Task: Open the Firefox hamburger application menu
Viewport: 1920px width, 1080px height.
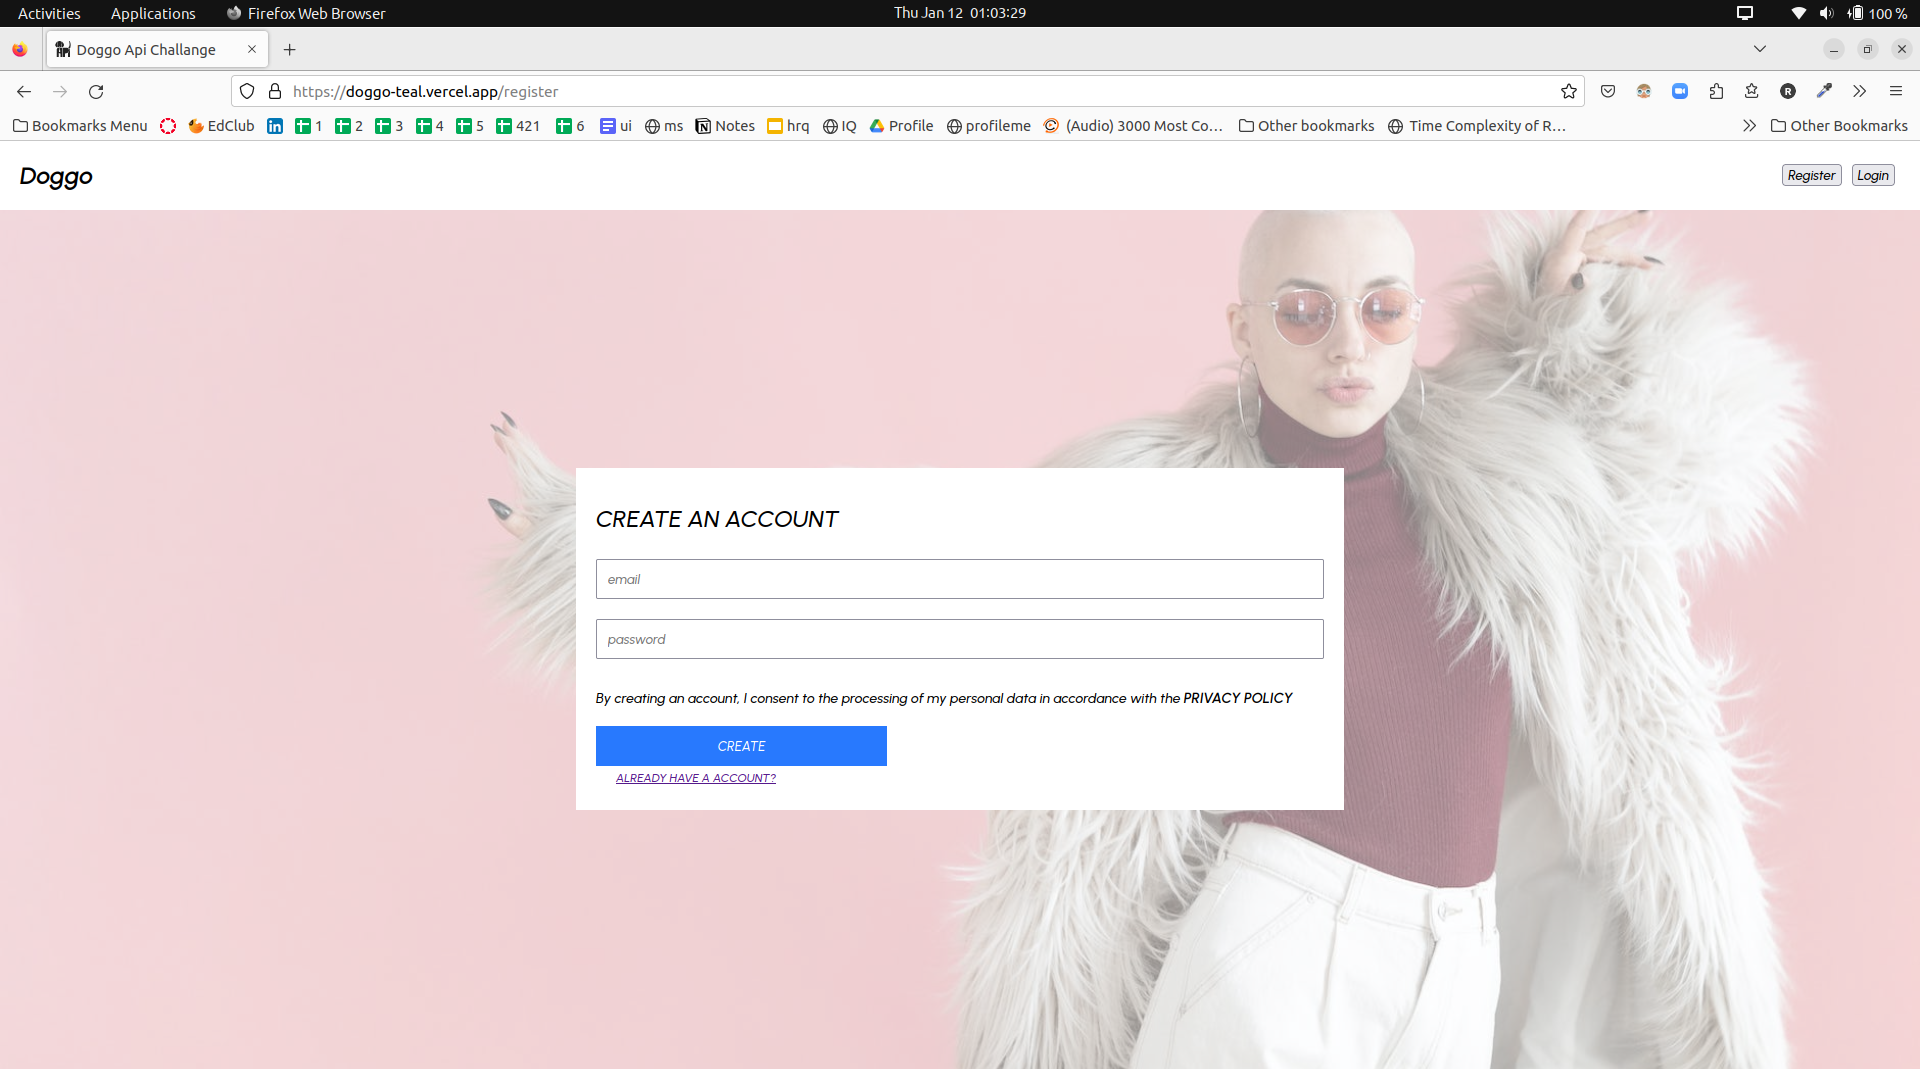Action: (1896, 91)
